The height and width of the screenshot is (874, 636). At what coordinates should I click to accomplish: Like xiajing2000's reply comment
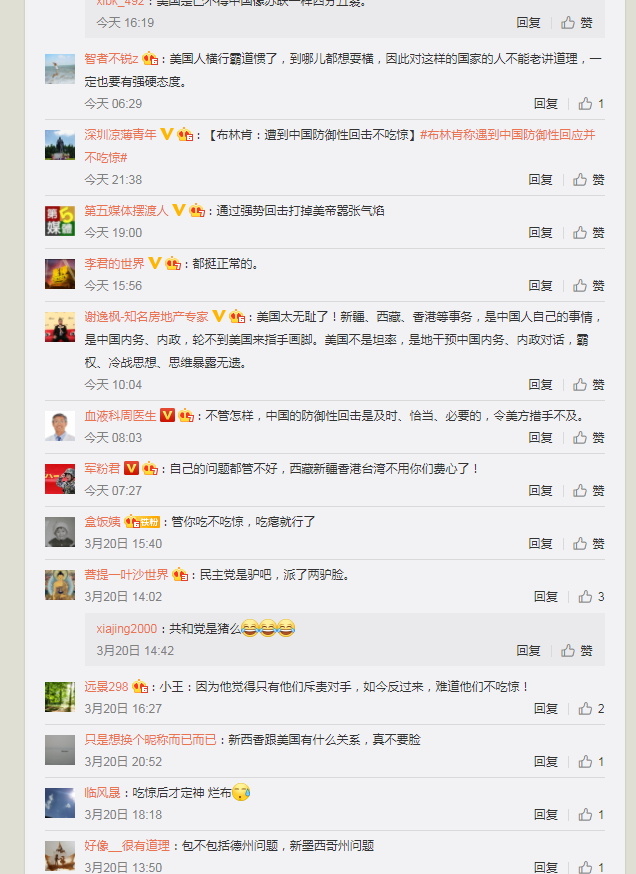click(x=577, y=650)
